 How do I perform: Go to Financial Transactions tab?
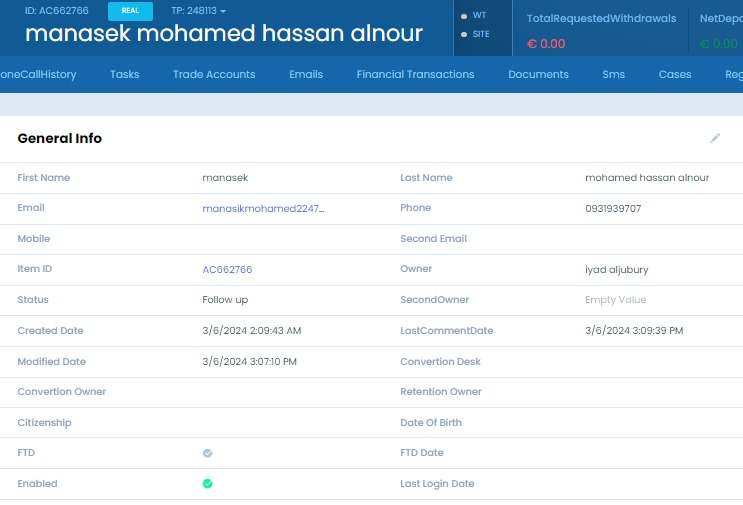(416, 74)
